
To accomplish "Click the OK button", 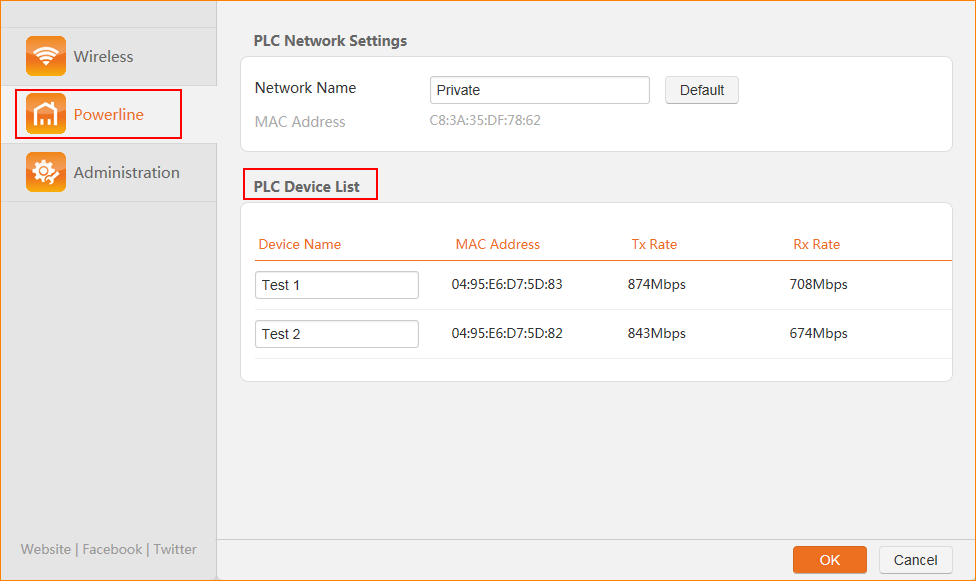I will click(x=830, y=560).
